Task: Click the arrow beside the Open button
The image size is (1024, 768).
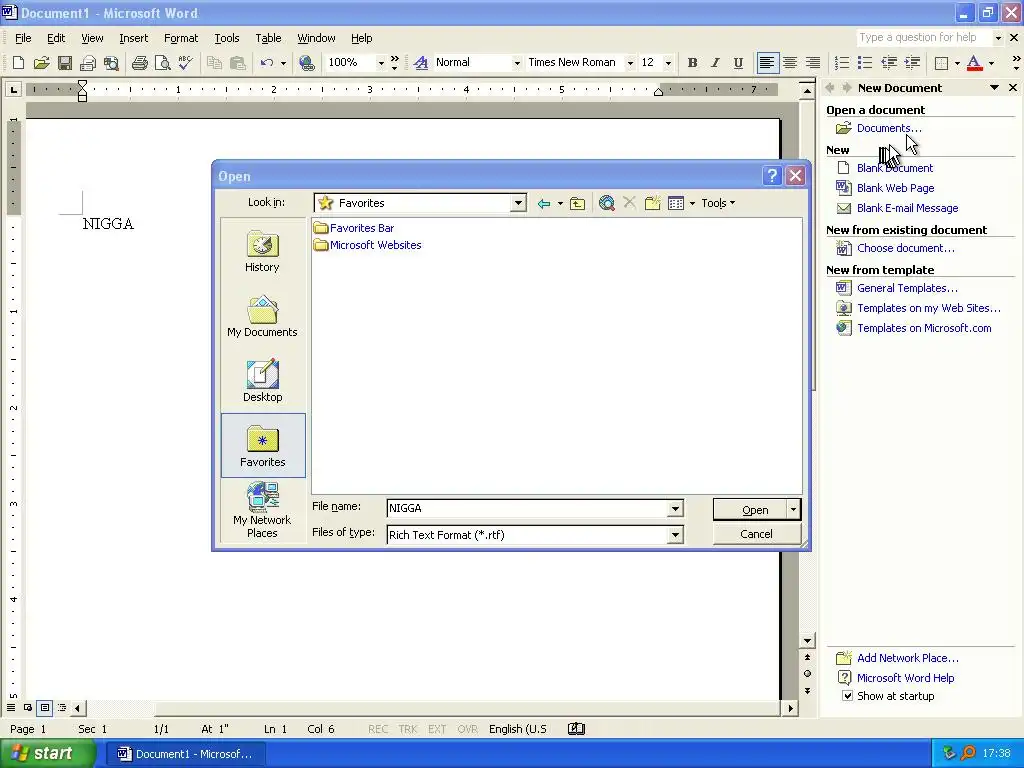Action: coord(793,510)
